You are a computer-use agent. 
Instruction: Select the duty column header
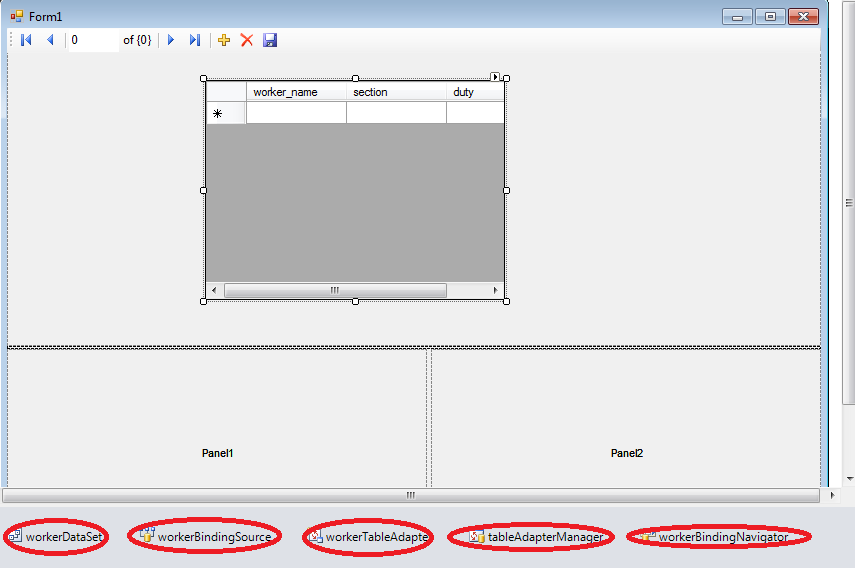point(475,92)
